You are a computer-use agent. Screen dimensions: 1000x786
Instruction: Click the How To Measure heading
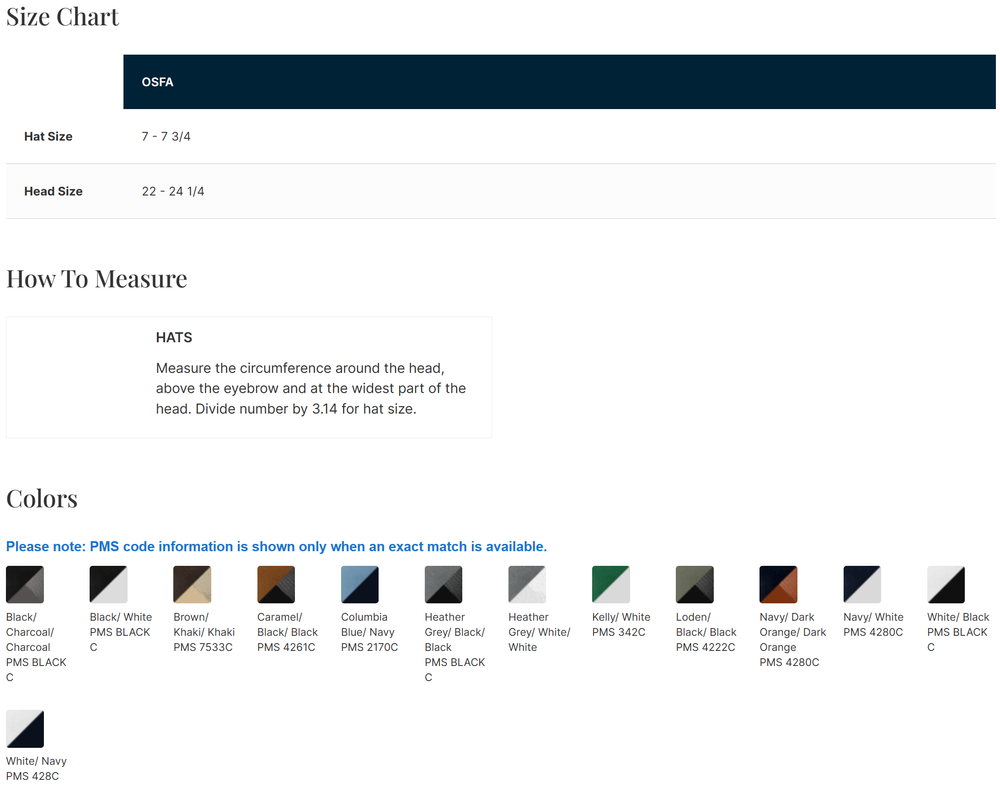click(x=97, y=279)
